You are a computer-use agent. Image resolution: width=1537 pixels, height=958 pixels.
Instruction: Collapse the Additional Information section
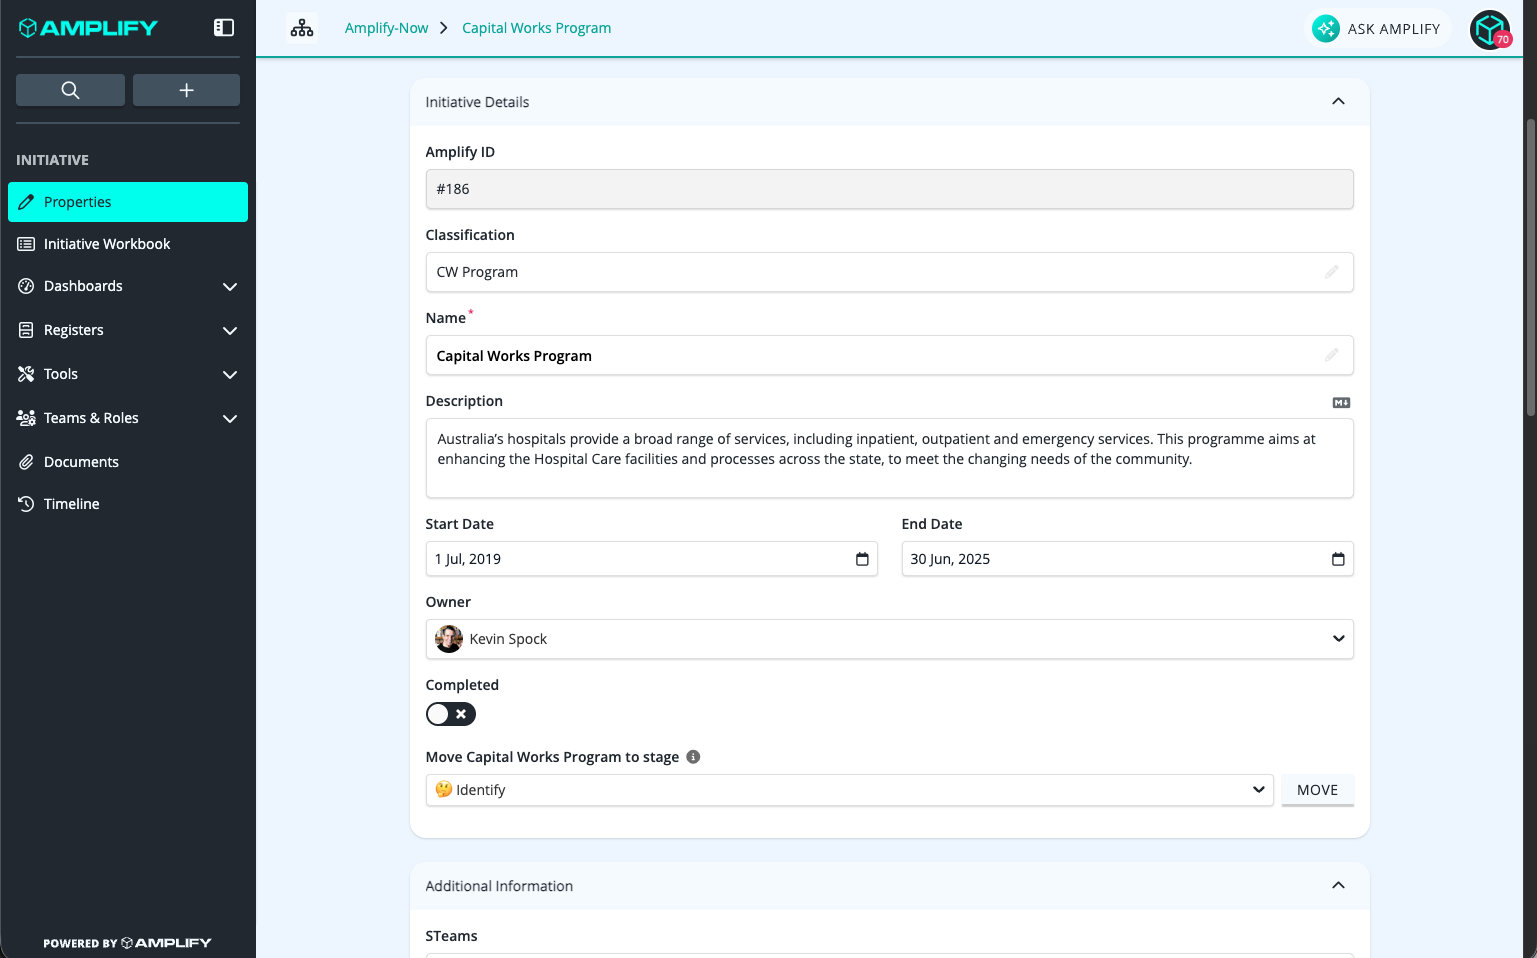click(1338, 886)
